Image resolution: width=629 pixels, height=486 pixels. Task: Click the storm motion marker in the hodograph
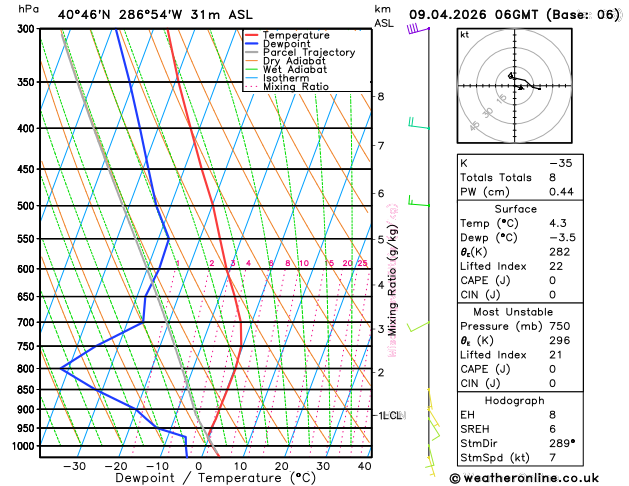point(520,88)
